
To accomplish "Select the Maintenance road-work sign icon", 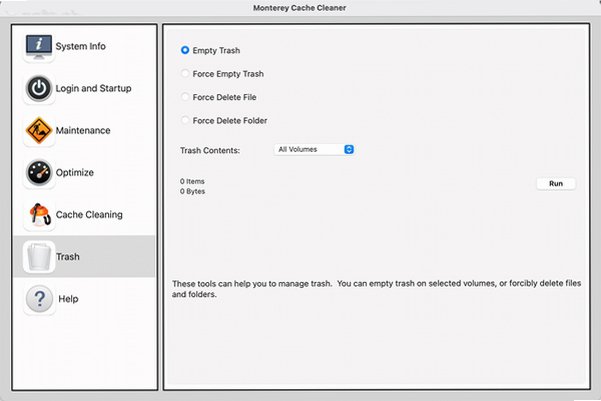I will 39,130.
